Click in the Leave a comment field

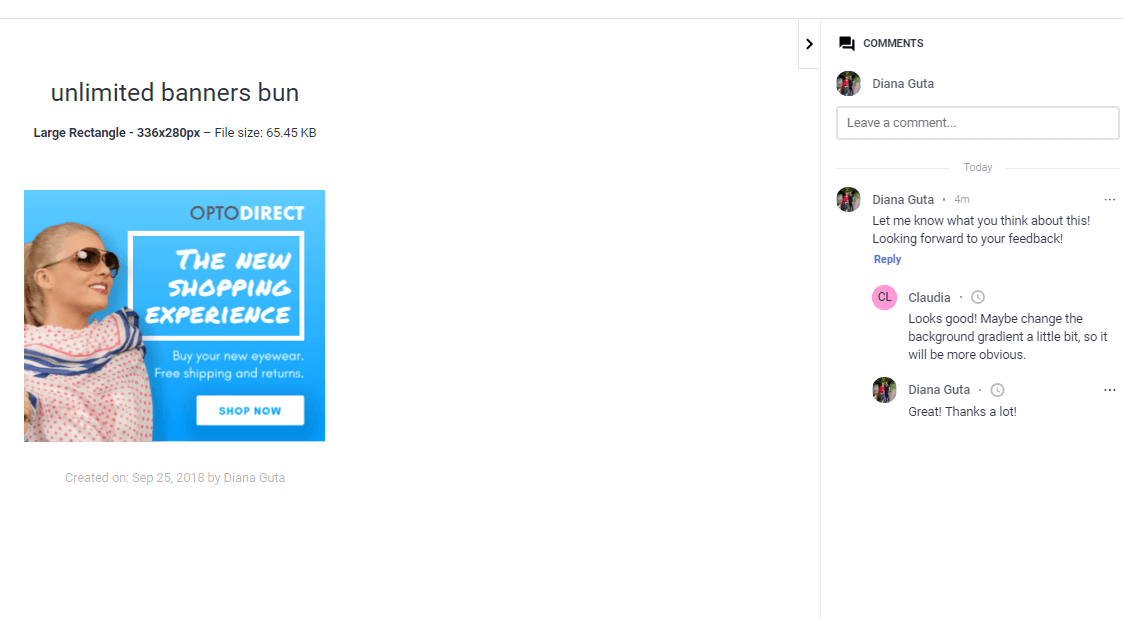pyautogui.click(x=977, y=123)
